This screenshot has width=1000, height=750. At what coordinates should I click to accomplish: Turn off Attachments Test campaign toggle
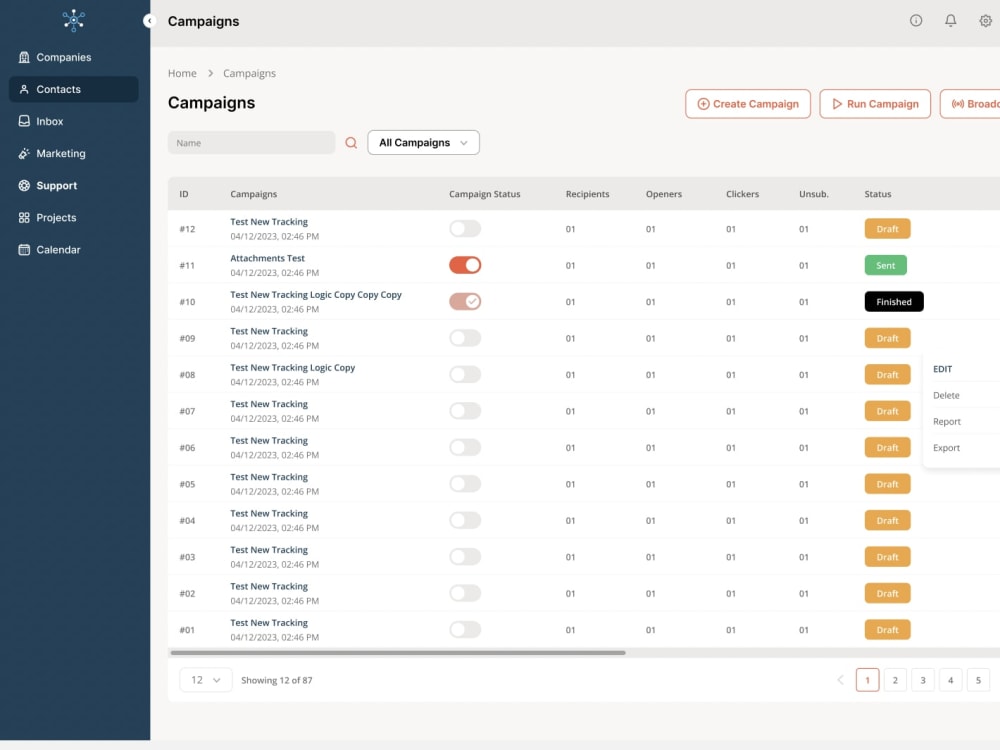pos(465,265)
